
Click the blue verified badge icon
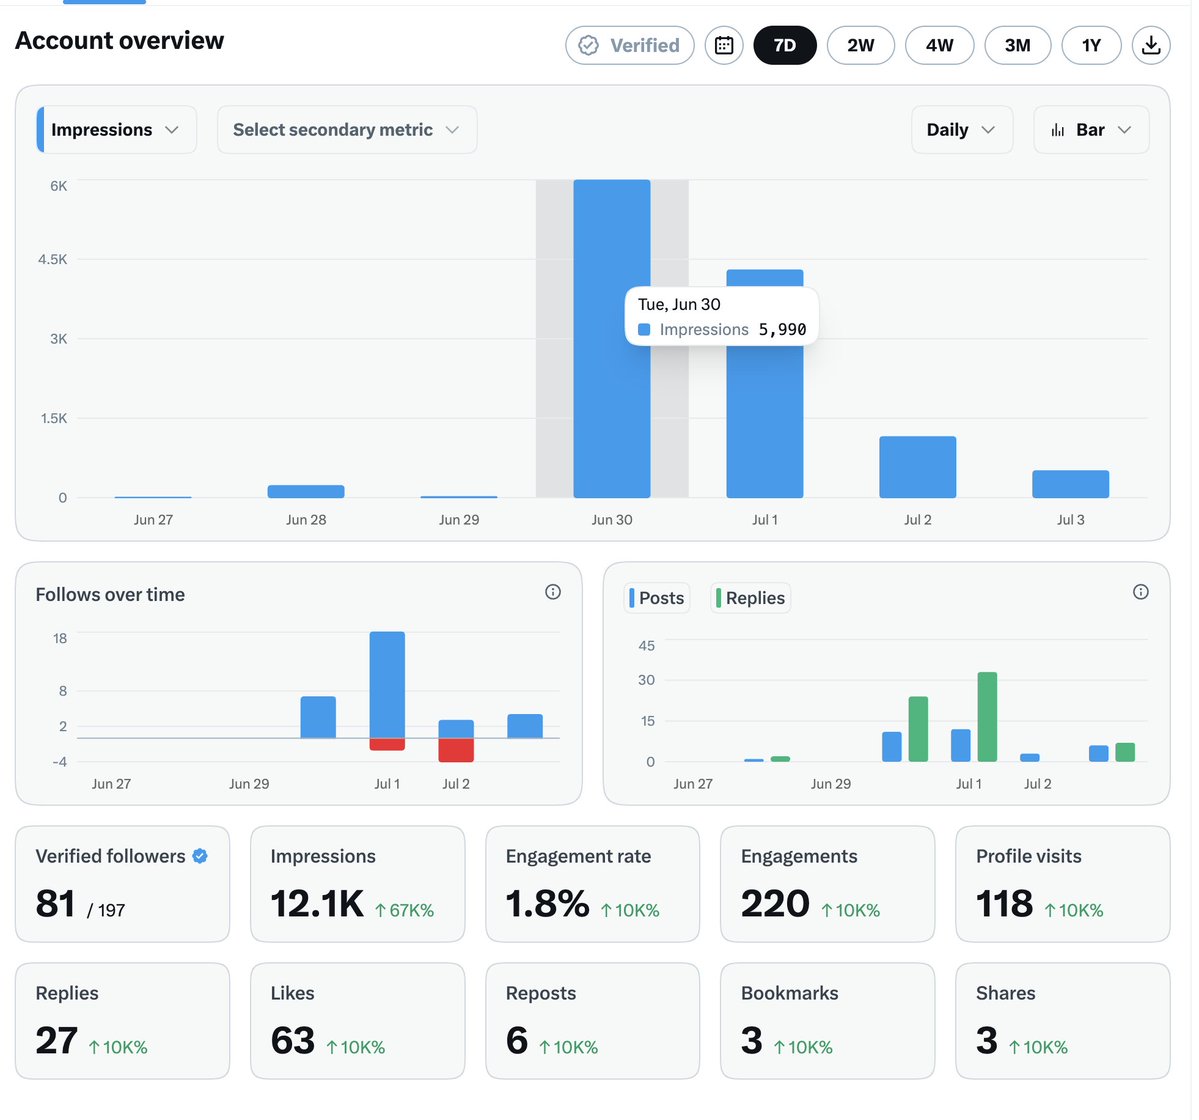[200, 856]
